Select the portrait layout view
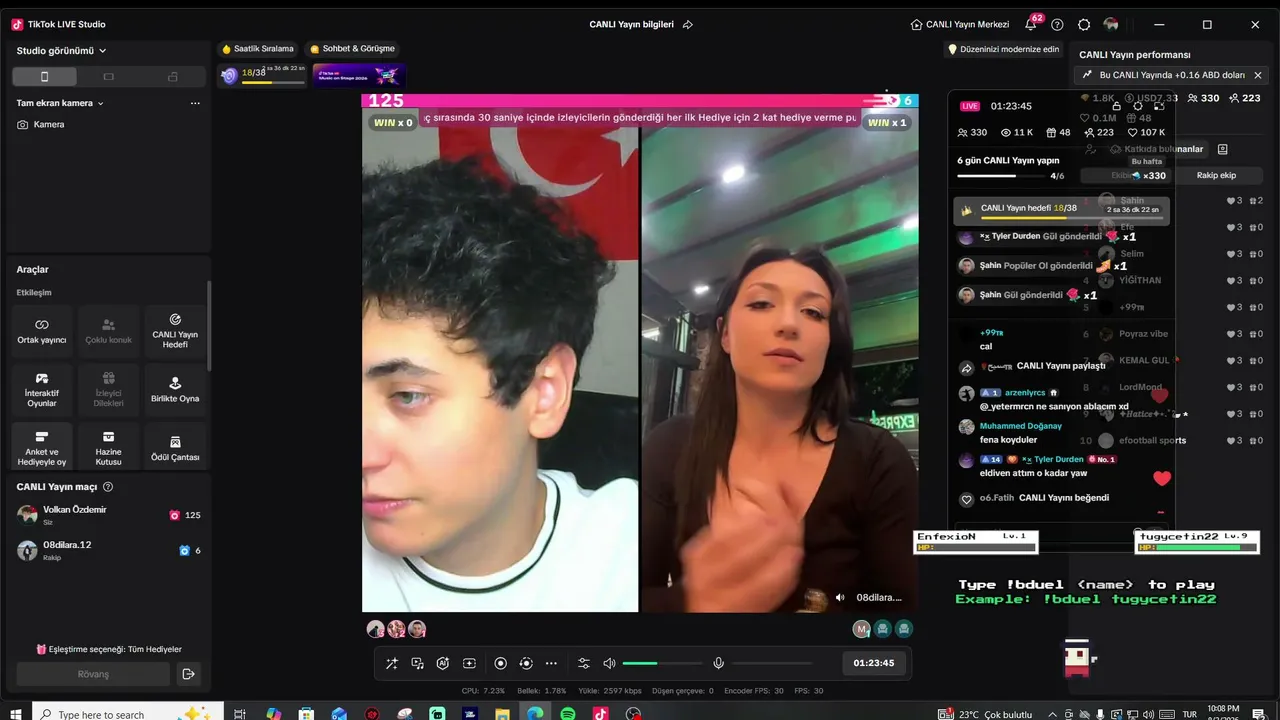Image resolution: width=1280 pixels, height=720 pixels. click(x=44, y=77)
